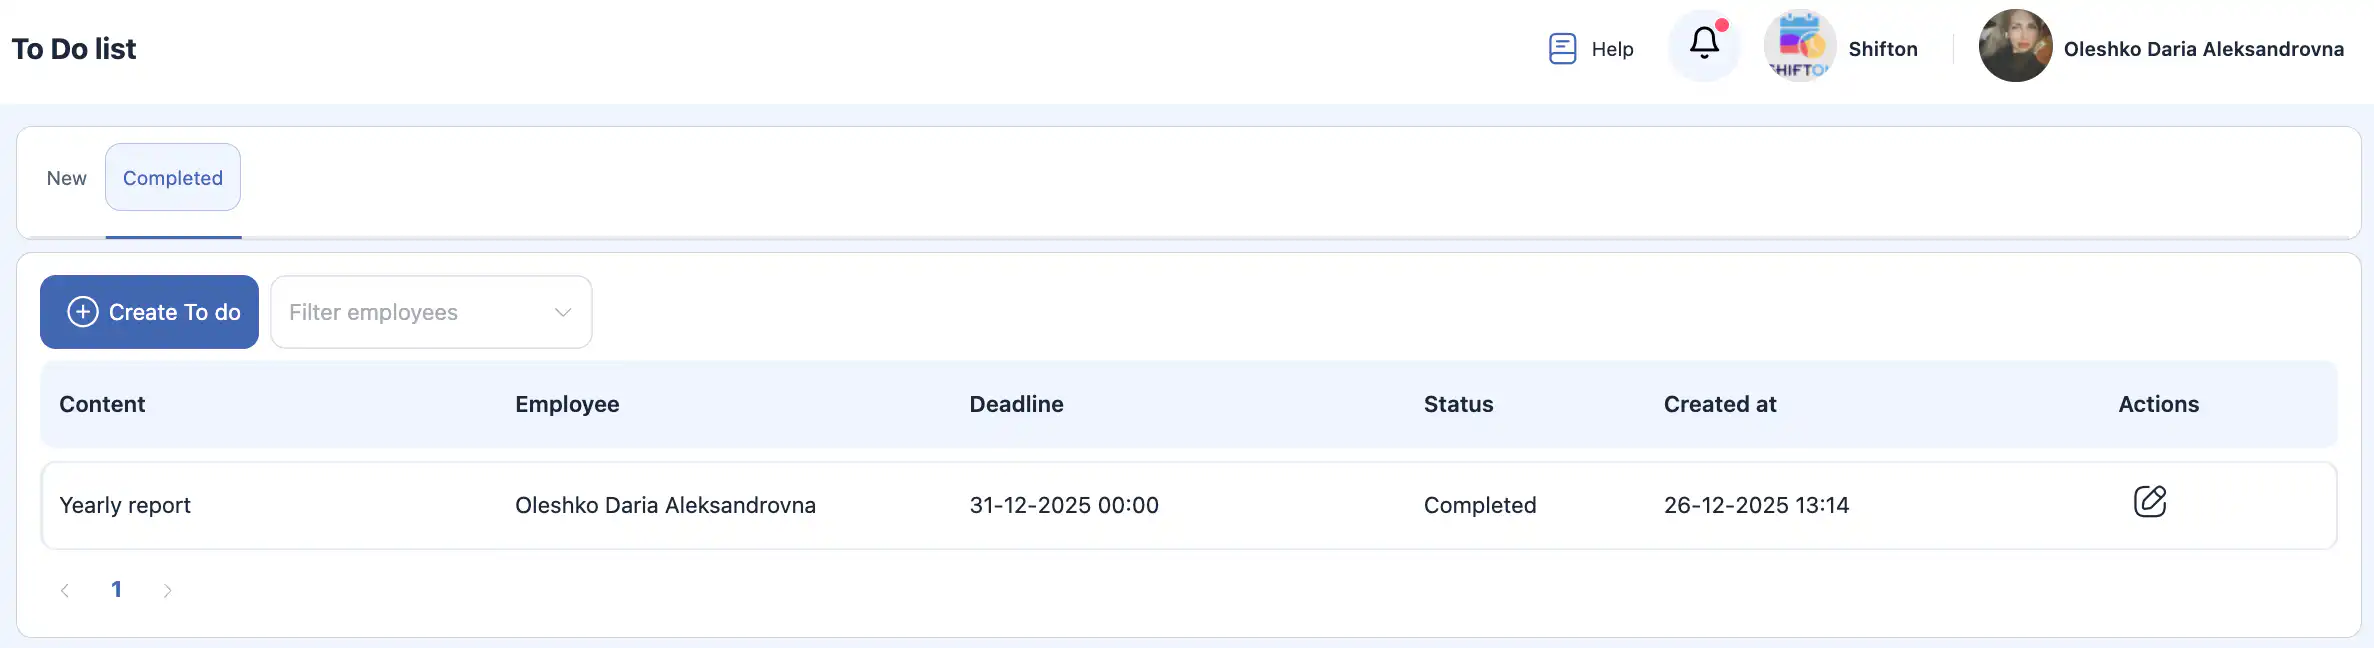Viewport: 2374px width, 648px height.
Task: Open the user profile avatar photo
Action: tap(2015, 46)
